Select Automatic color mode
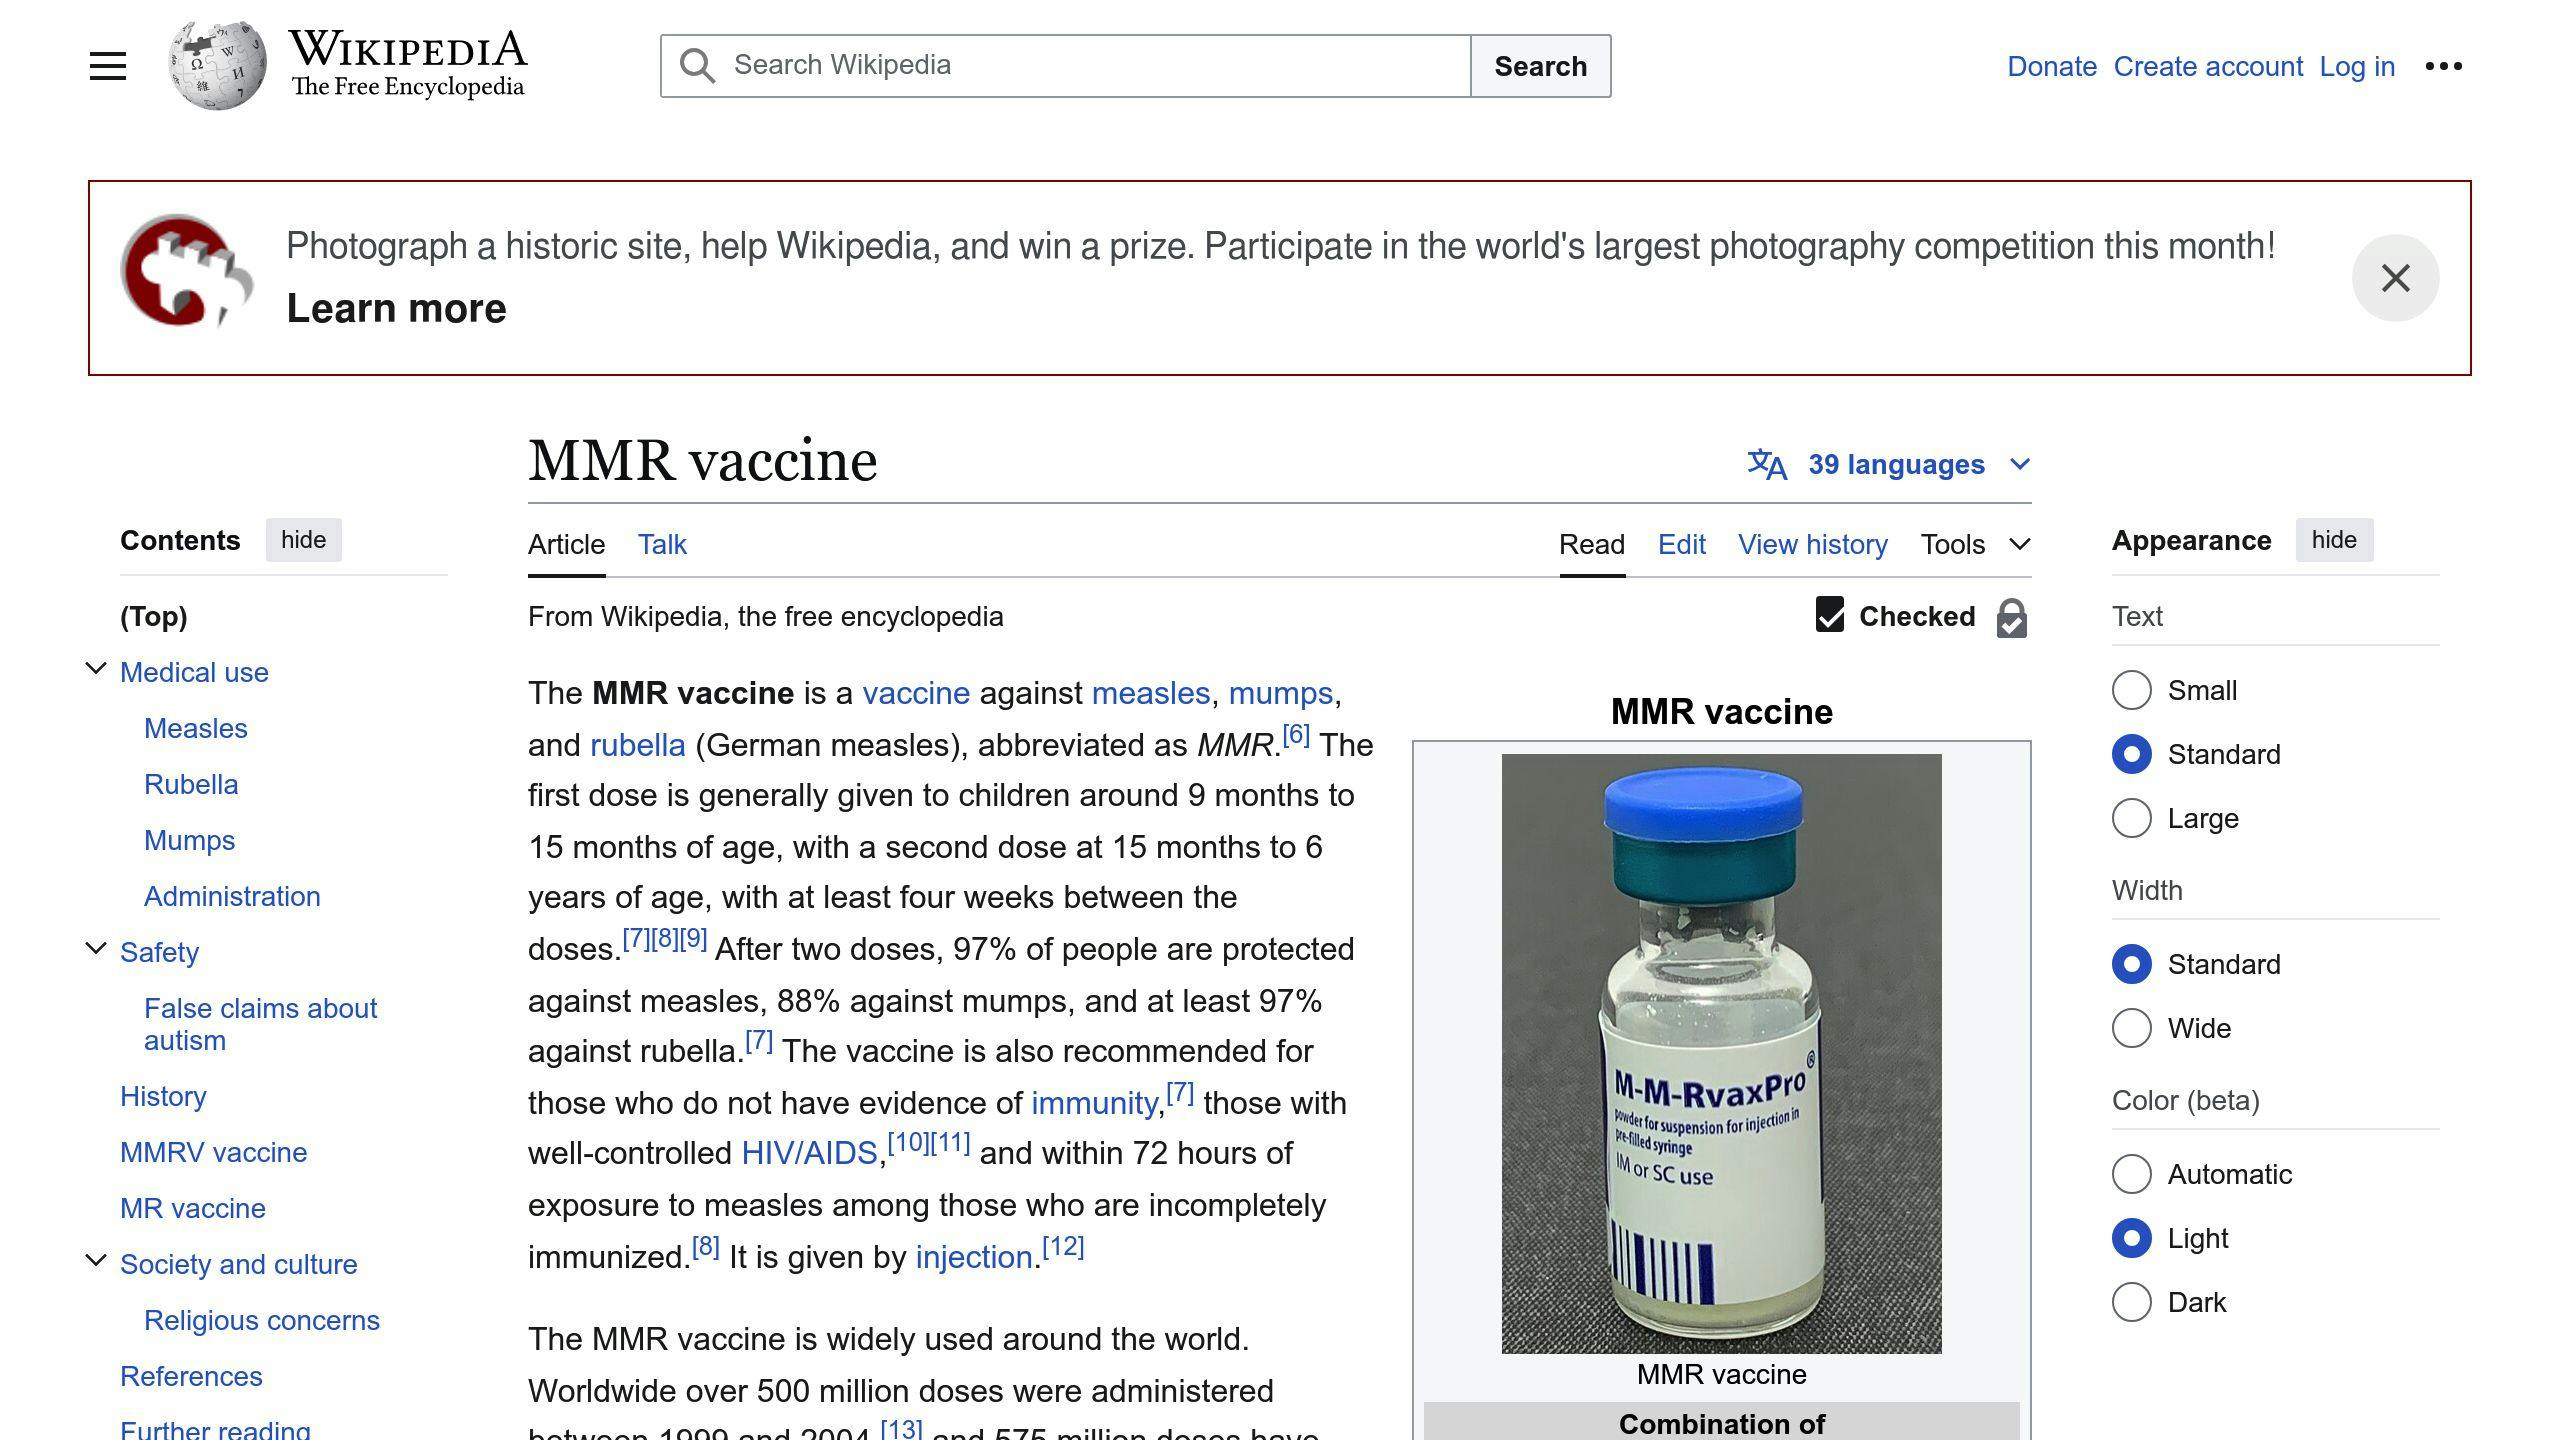Image resolution: width=2560 pixels, height=1440 pixels. click(x=2131, y=1174)
